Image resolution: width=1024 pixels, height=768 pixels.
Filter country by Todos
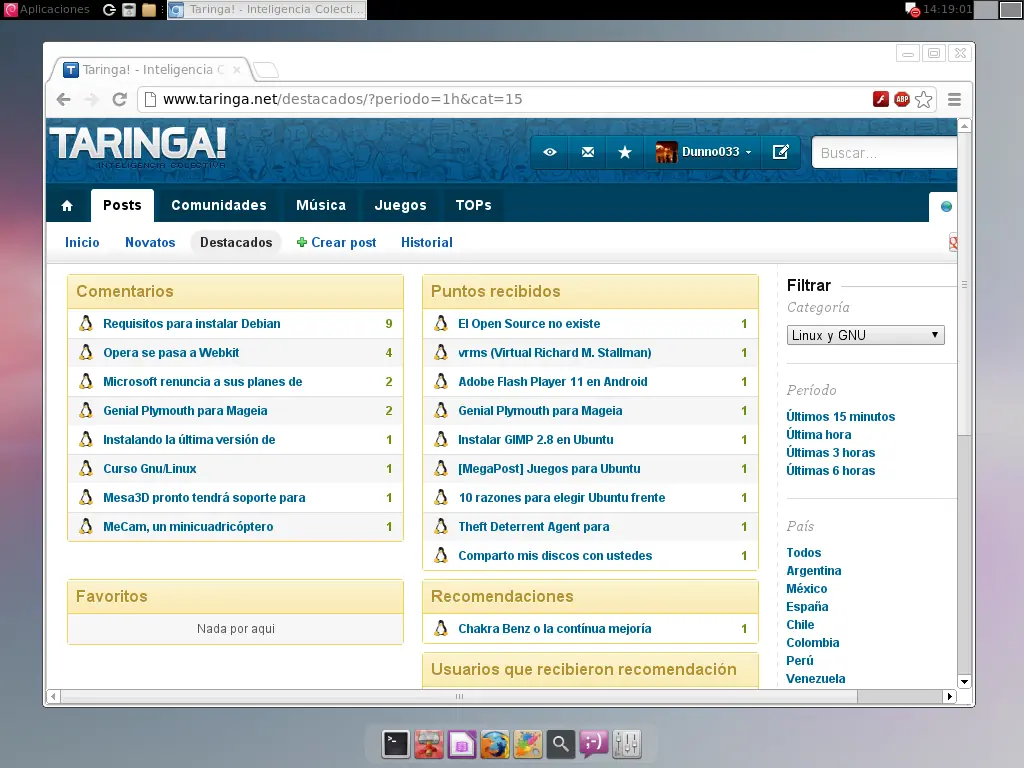pos(803,553)
